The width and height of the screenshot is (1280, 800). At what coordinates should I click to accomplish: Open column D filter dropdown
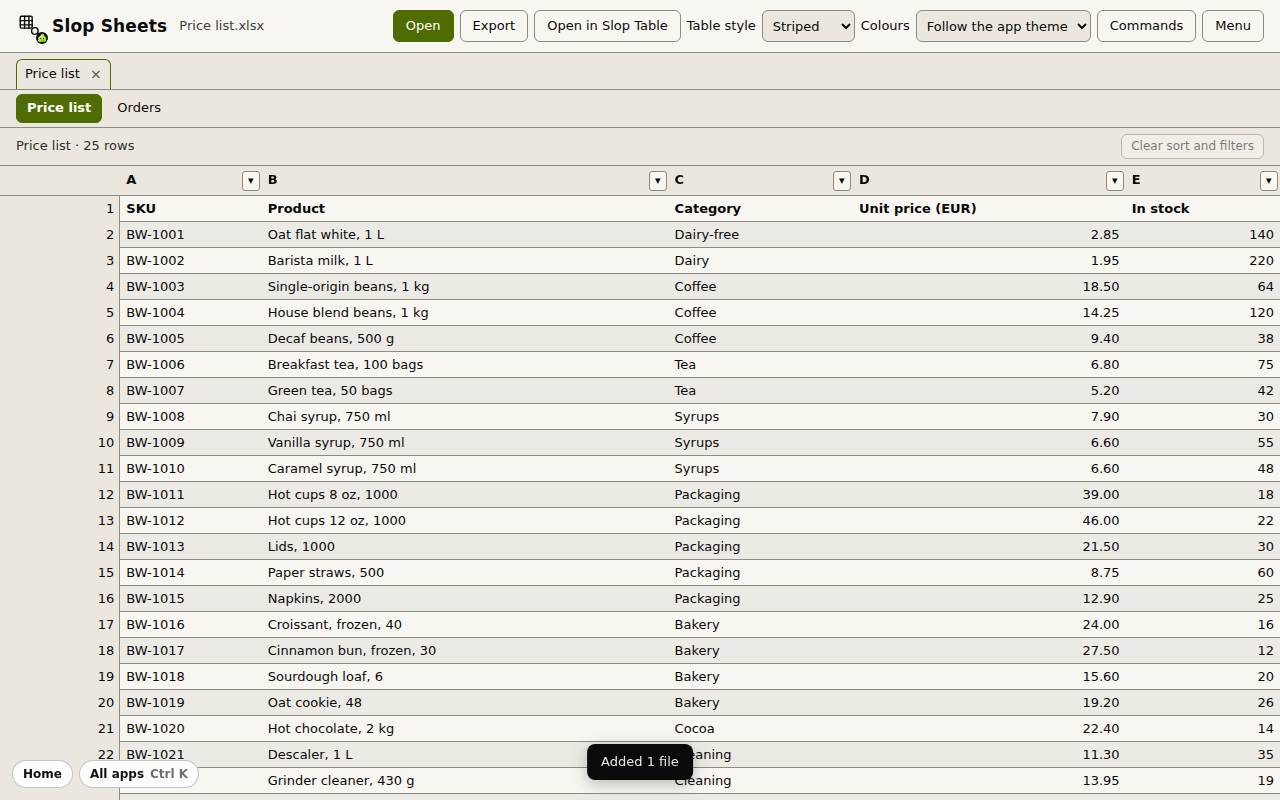1114,181
